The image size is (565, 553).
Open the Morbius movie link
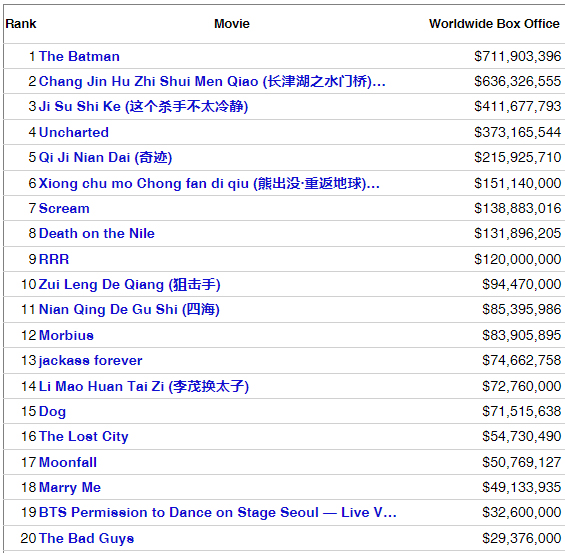tap(66, 335)
